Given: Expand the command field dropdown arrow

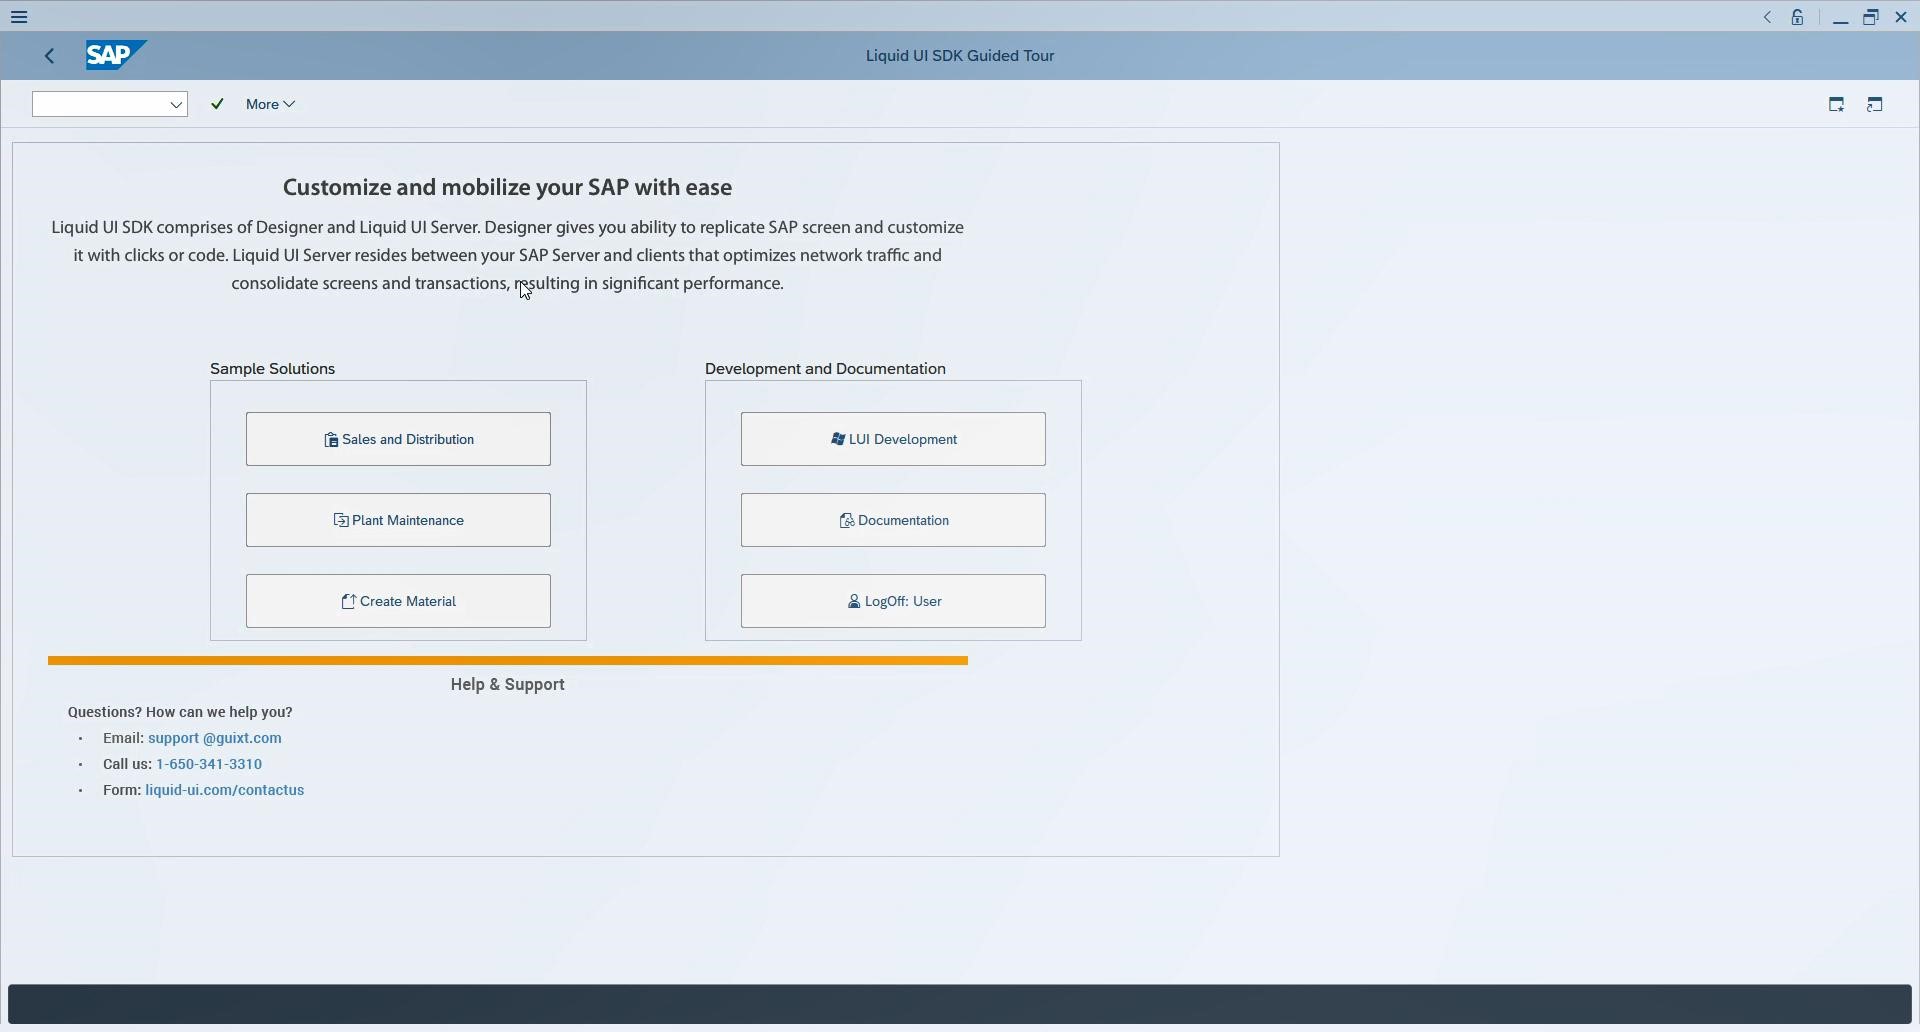Looking at the screenshot, I should 177,104.
